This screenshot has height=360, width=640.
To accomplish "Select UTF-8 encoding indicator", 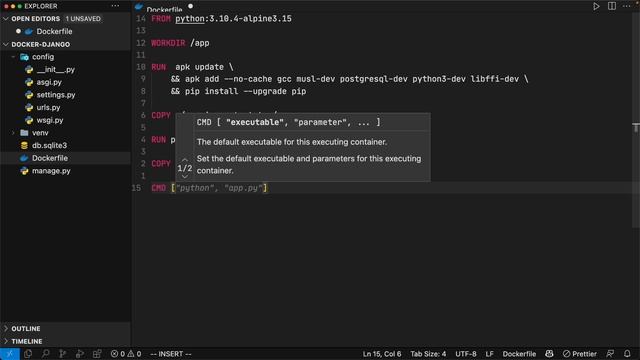I will 466,354.
